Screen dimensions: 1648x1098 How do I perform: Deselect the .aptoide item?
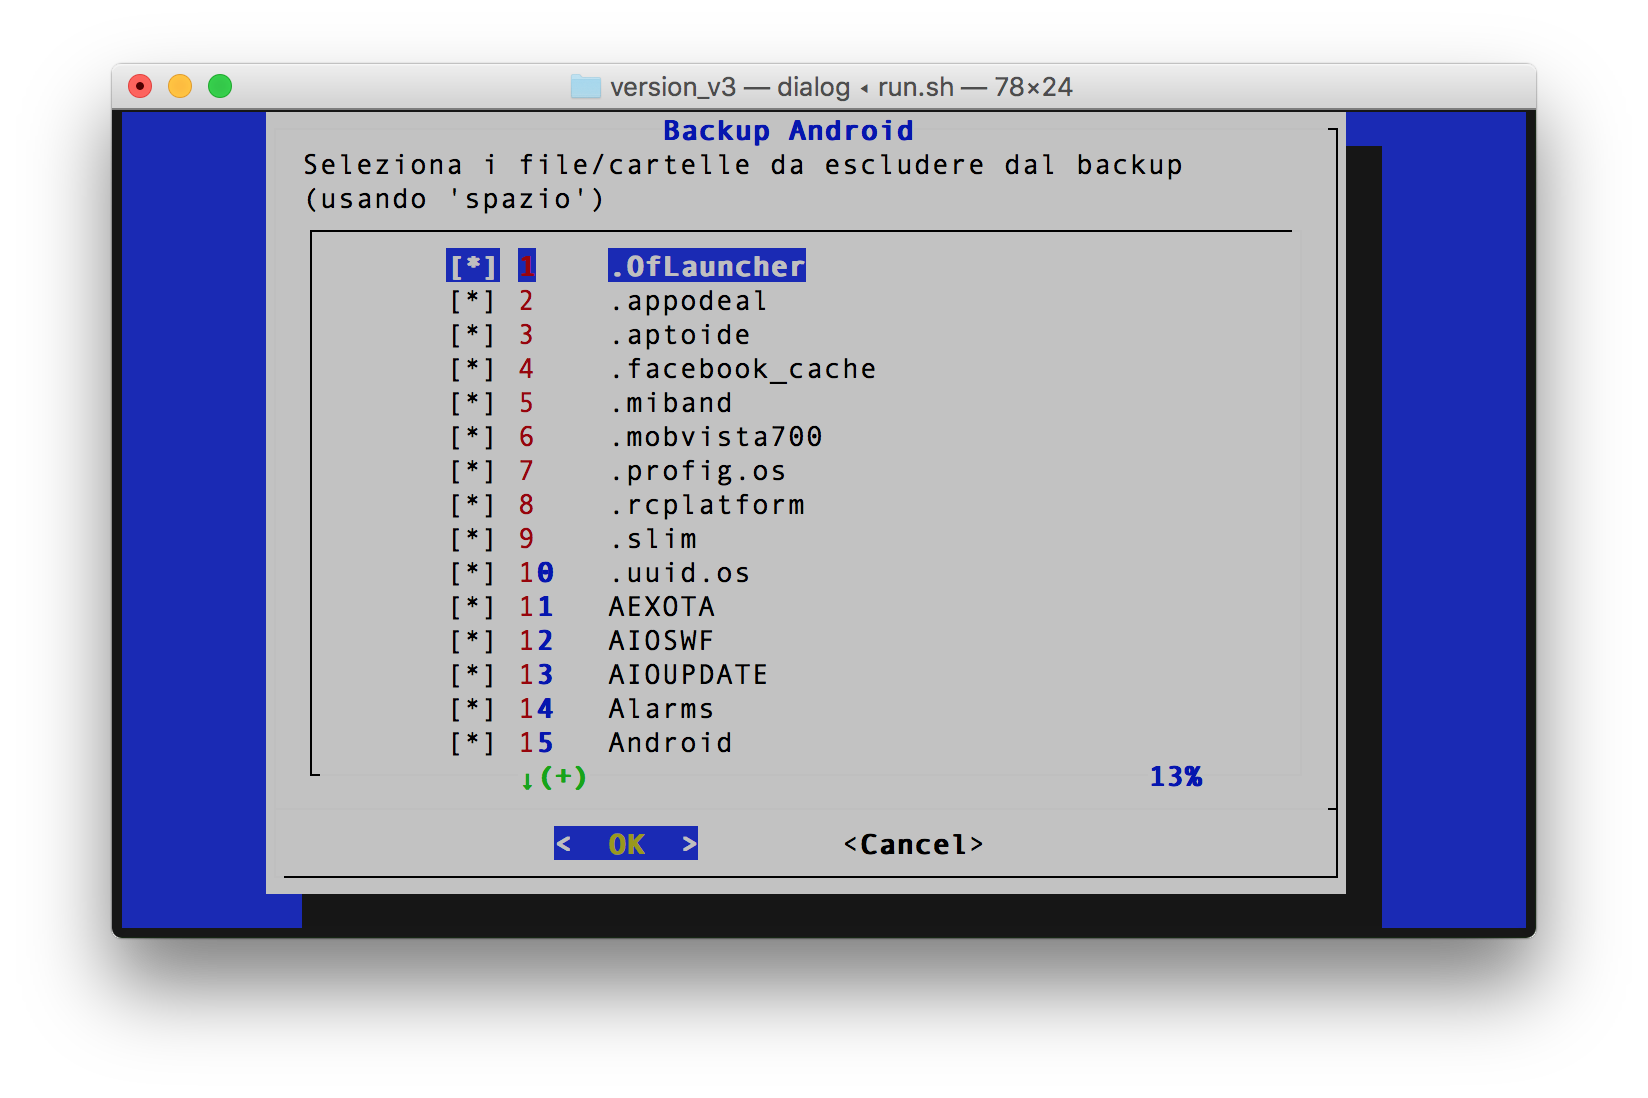pos(471,334)
